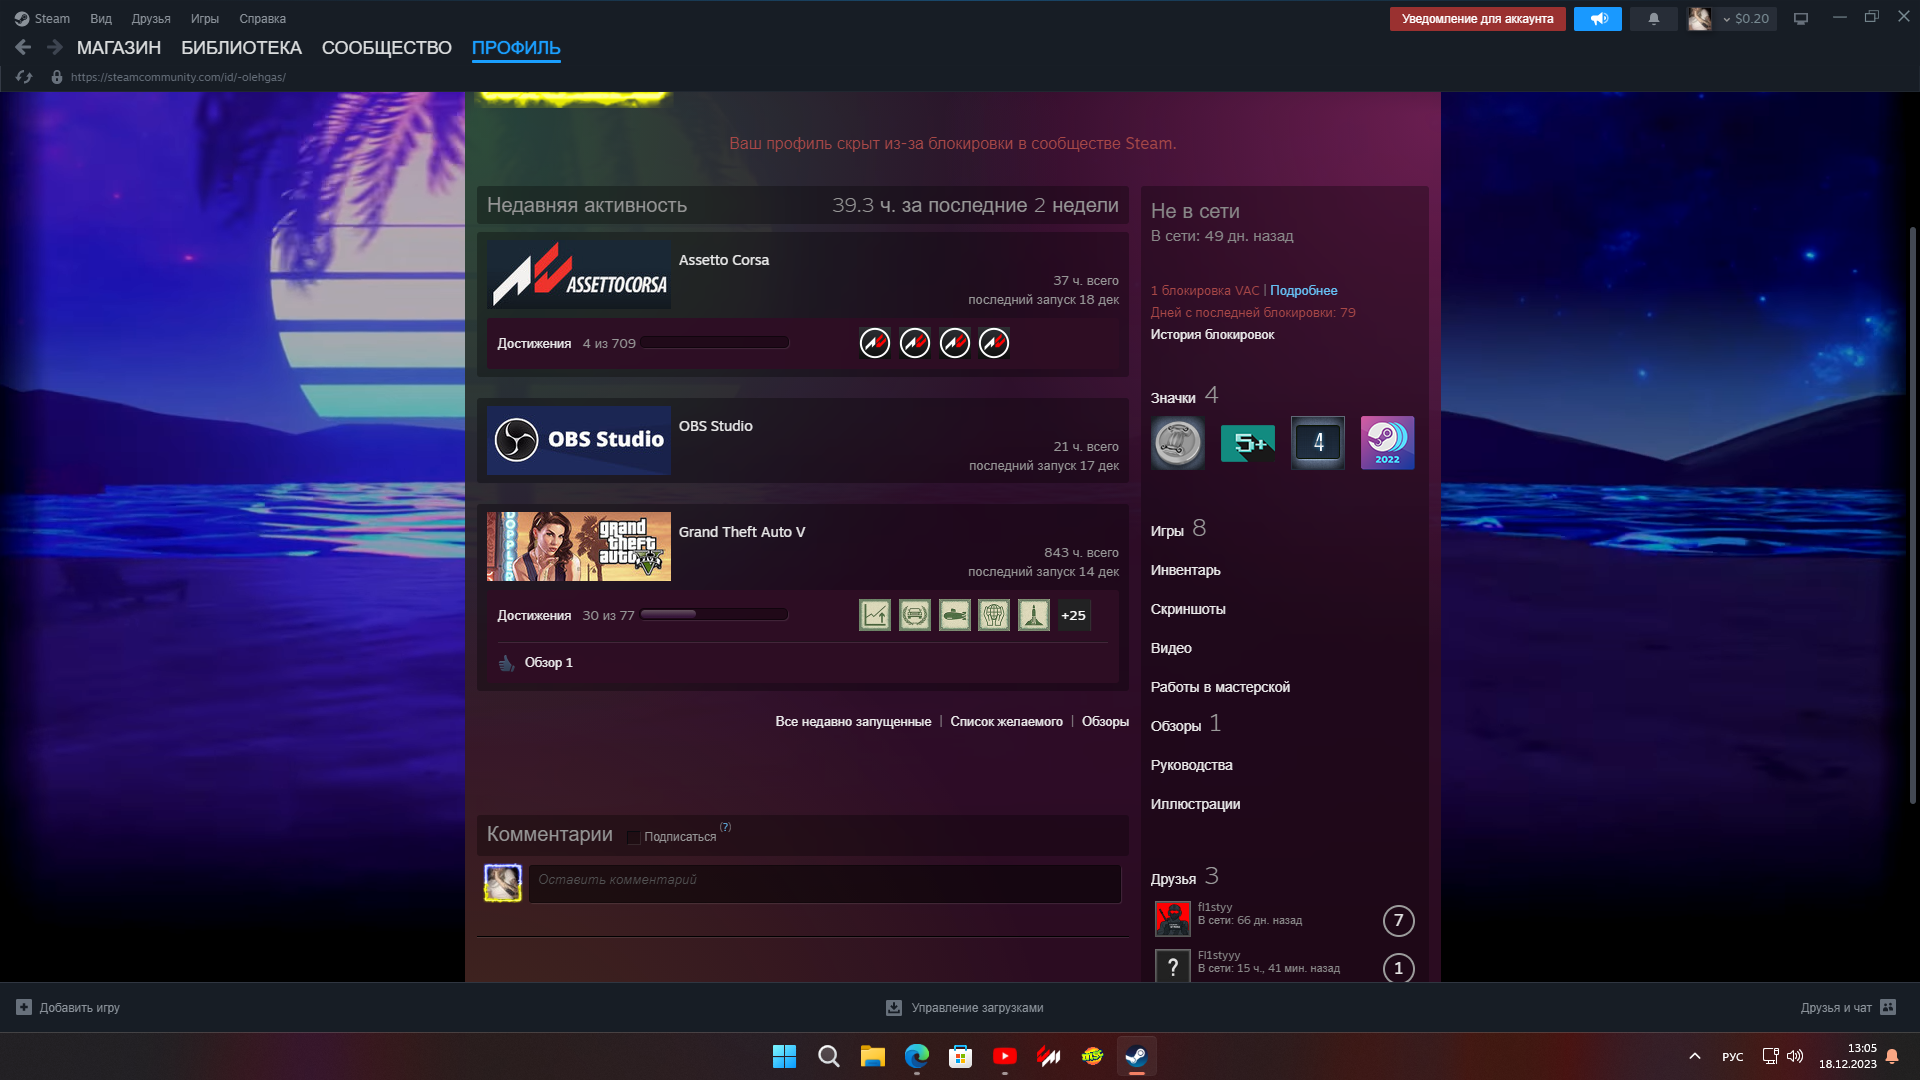Viewport: 1920px width, 1080px height.
Task: Open the notifications bell
Action: (1654, 19)
